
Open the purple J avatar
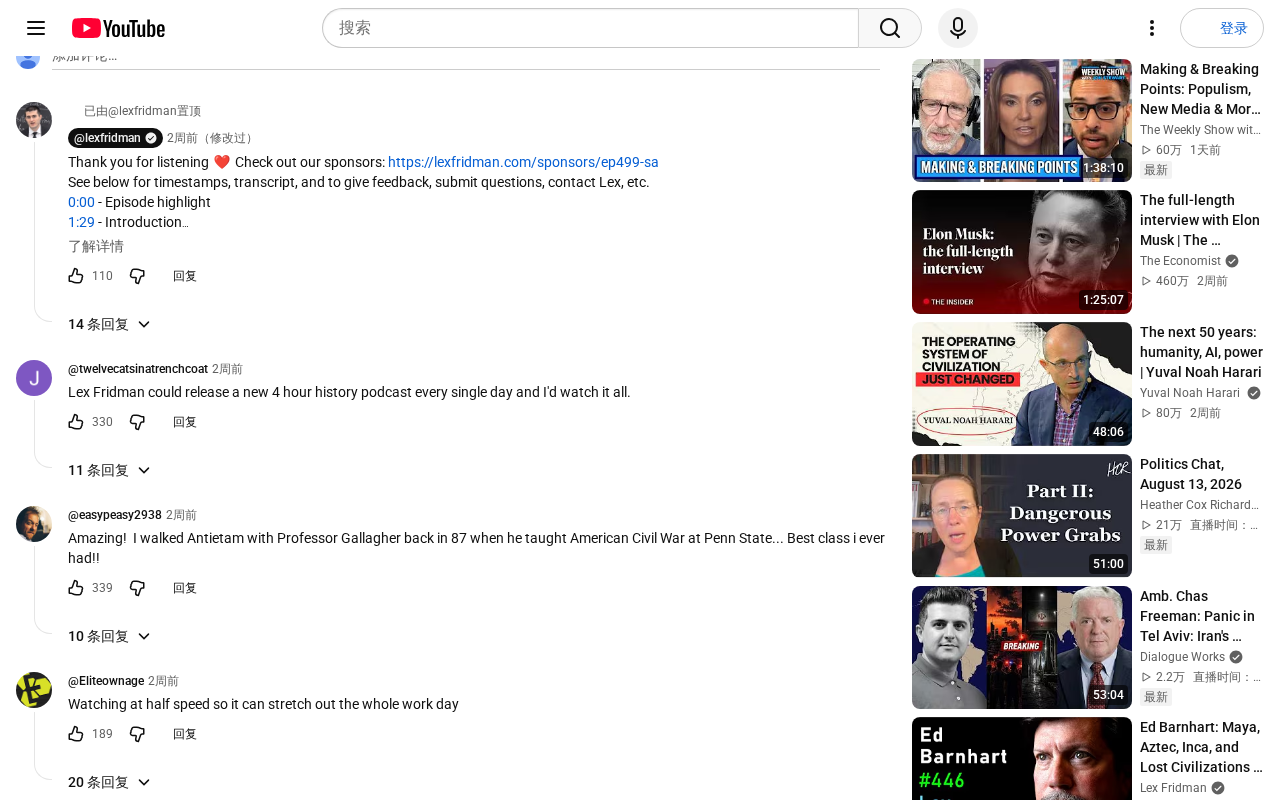(34, 378)
